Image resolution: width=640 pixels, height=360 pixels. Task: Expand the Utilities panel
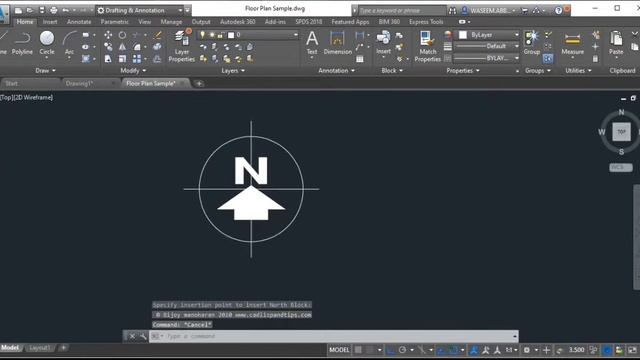click(578, 71)
